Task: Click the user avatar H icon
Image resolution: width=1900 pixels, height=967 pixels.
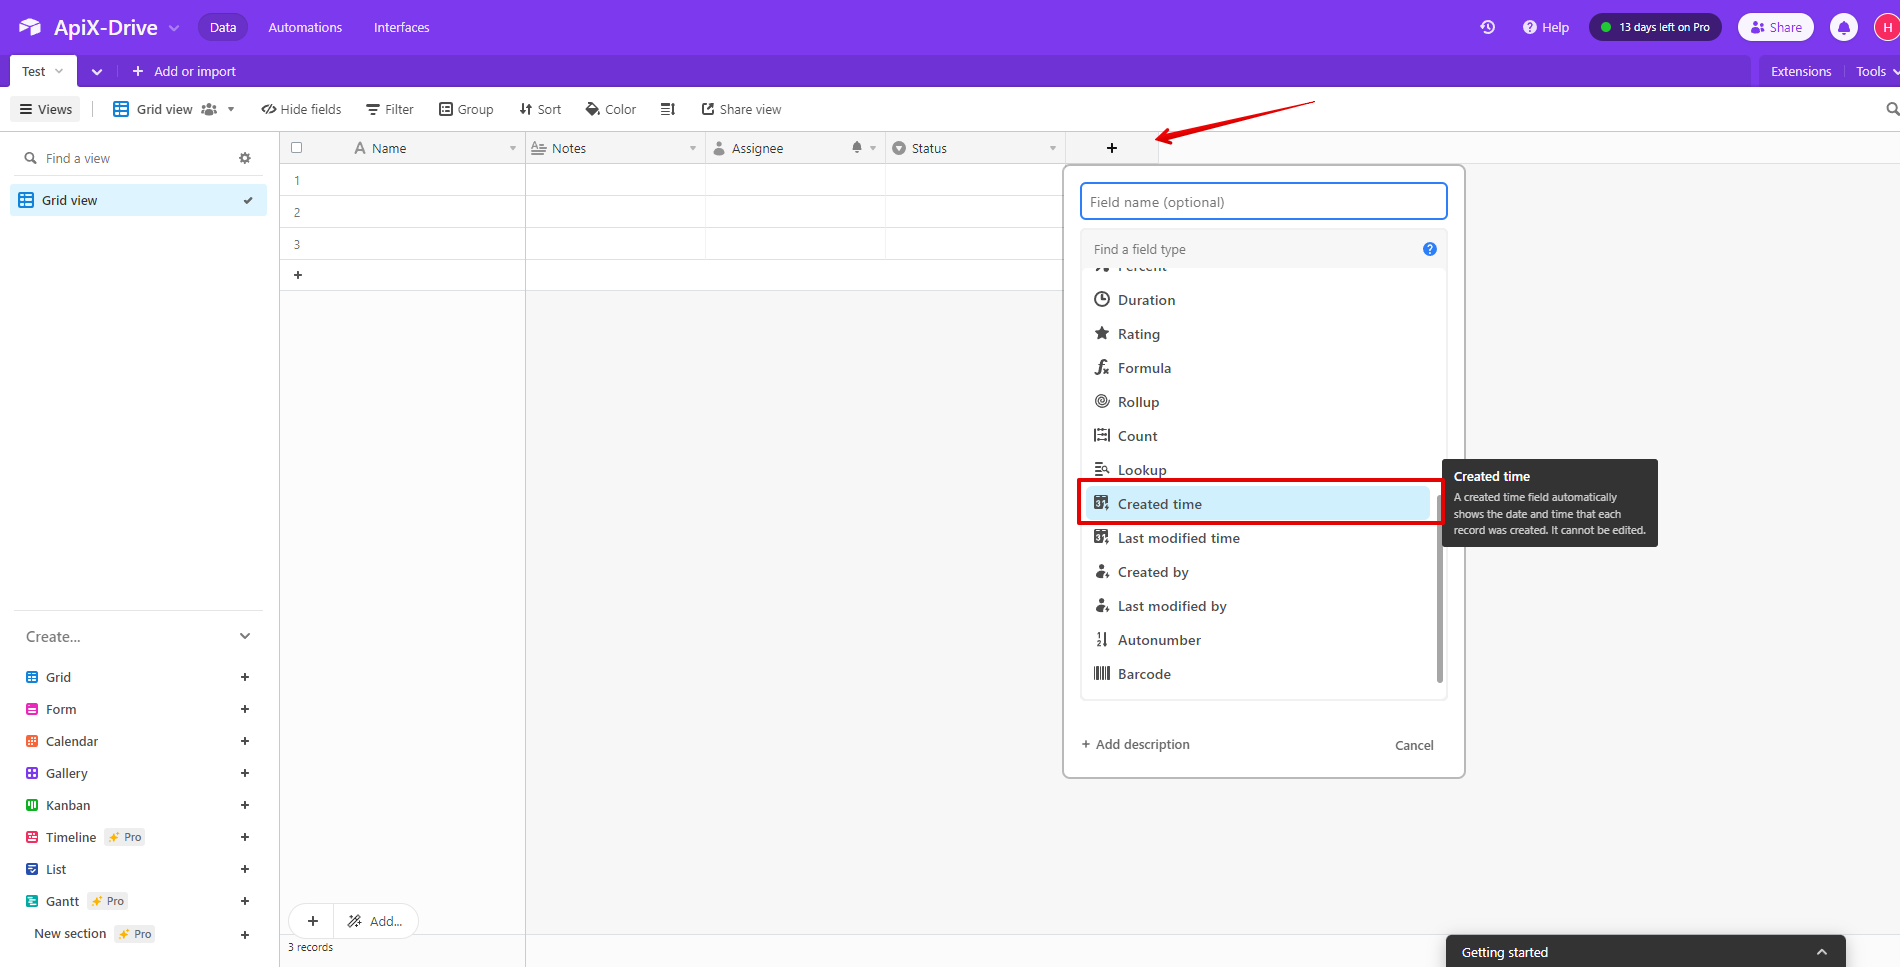Action: 1887,27
